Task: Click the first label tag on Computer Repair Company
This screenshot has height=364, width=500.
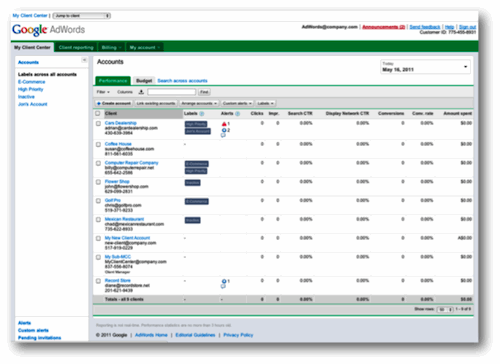Action: pyautogui.click(x=197, y=164)
